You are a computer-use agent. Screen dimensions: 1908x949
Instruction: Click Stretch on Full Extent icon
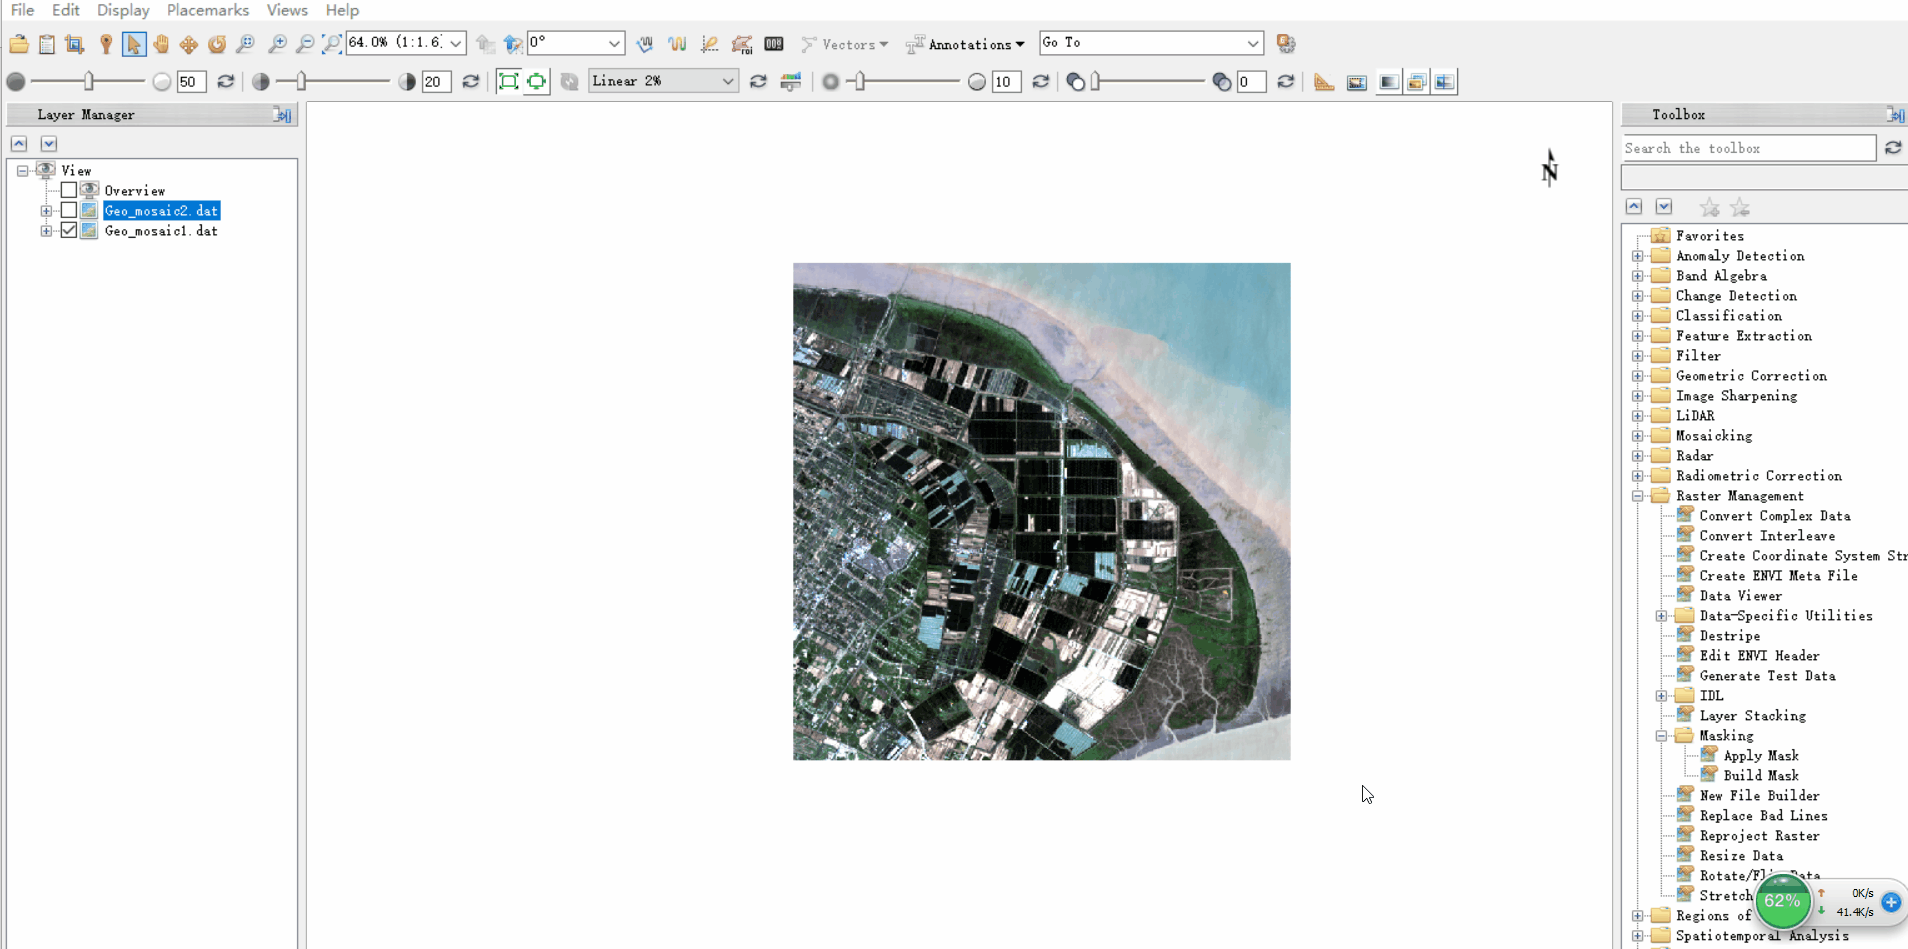[508, 82]
